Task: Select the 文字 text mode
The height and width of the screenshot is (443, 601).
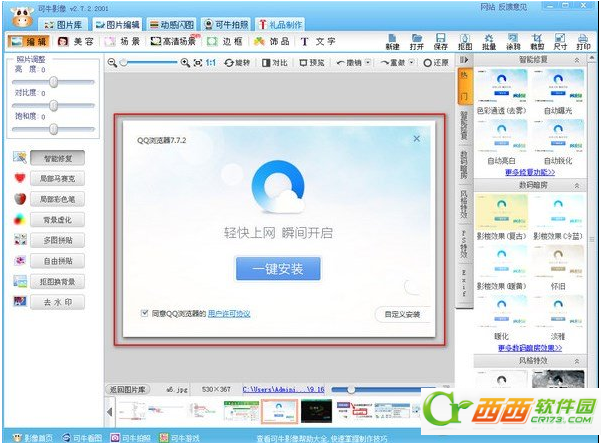Action: coord(318,41)
